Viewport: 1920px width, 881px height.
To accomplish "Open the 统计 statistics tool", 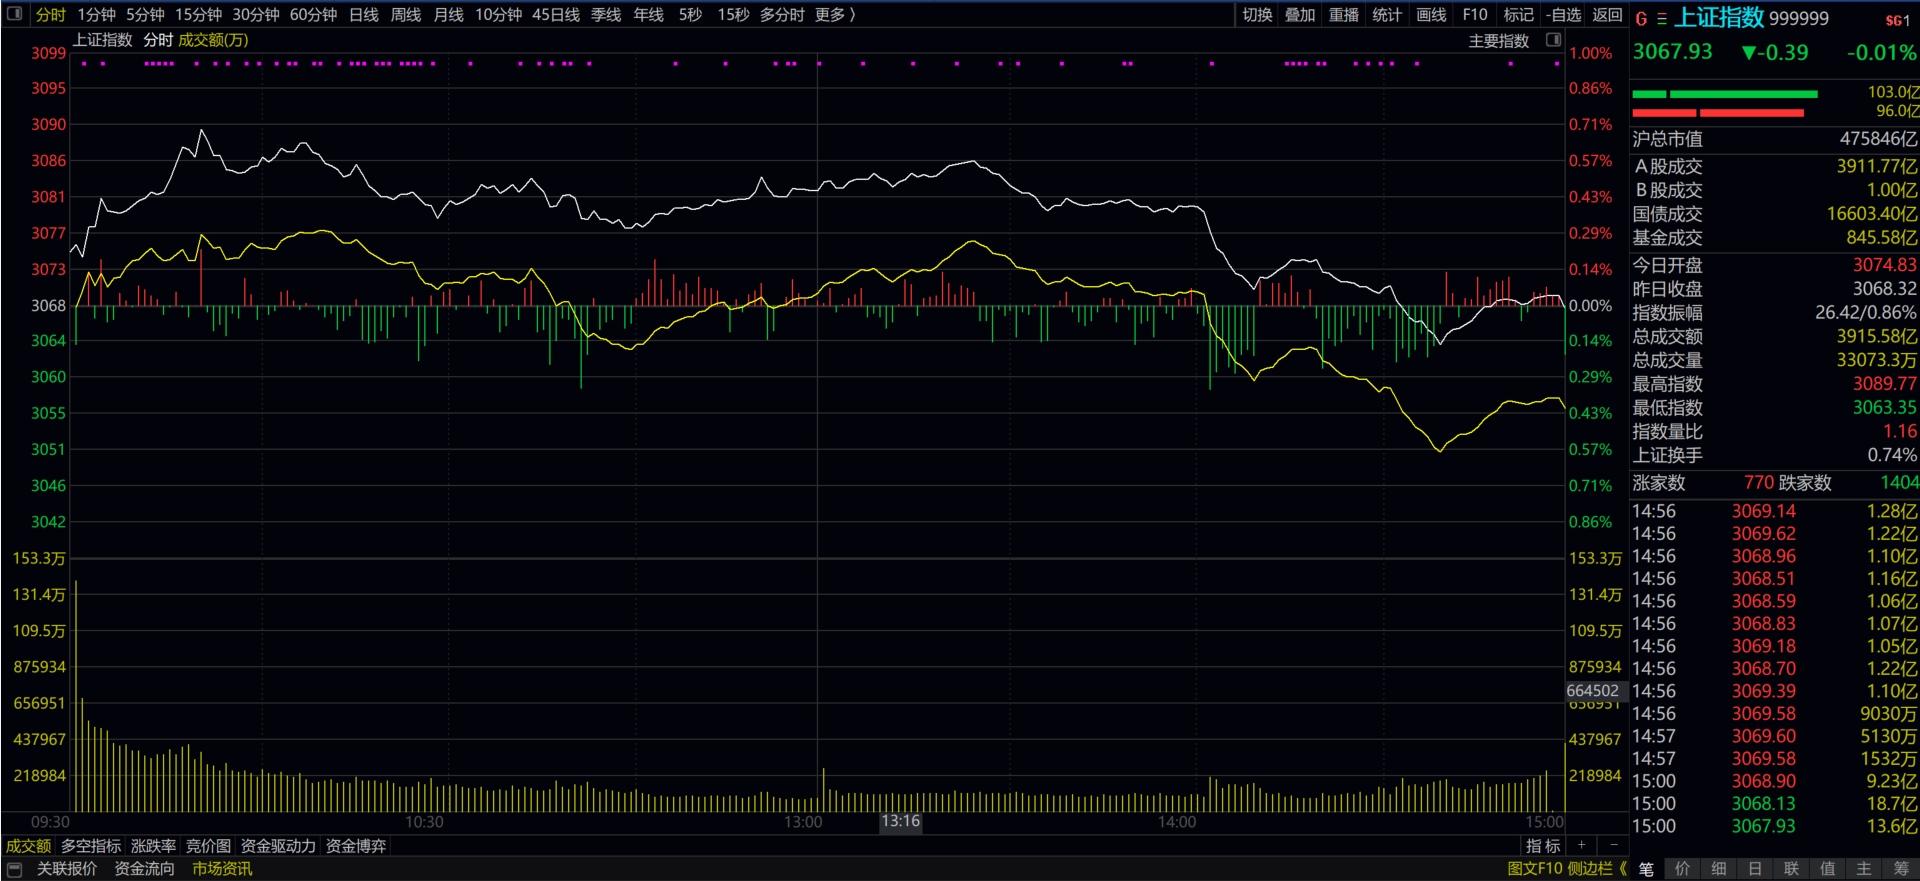I will coord(1387,14).
